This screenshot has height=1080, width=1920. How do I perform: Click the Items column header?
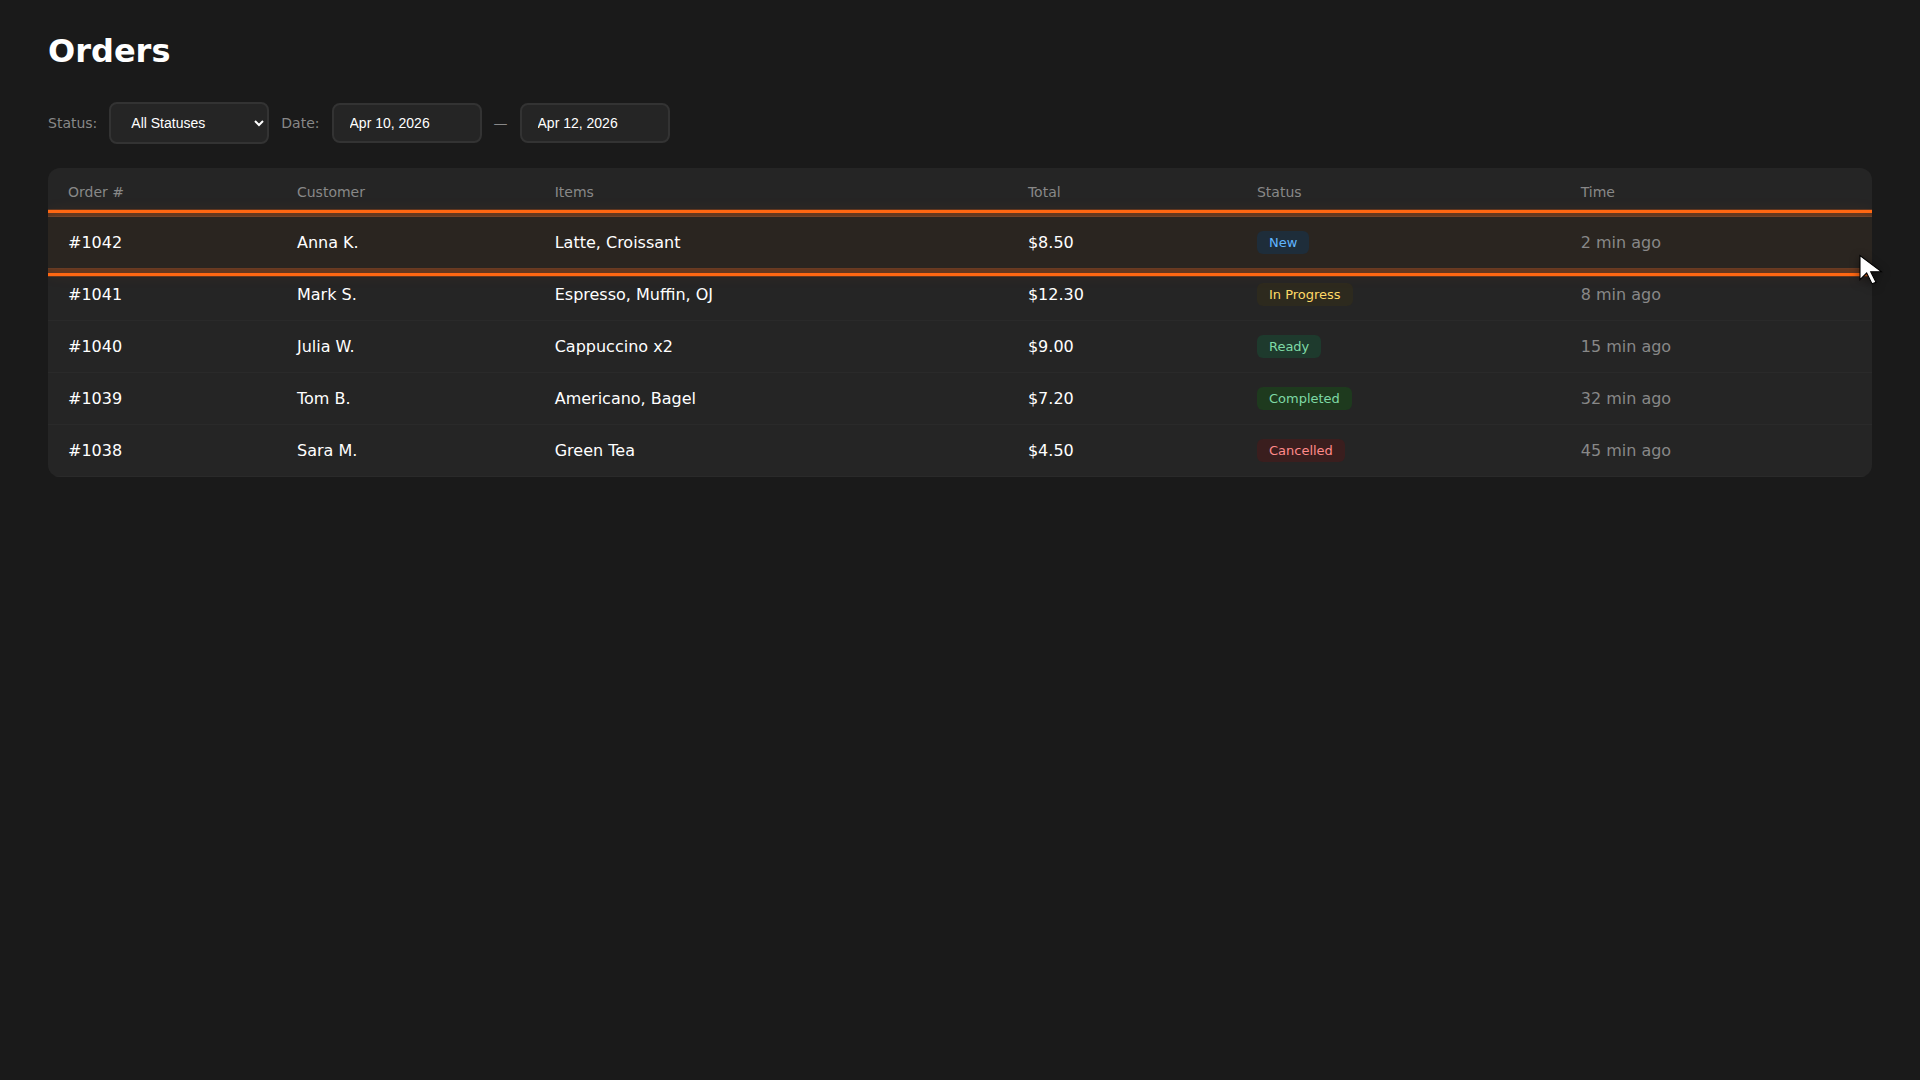coord(573,192)
